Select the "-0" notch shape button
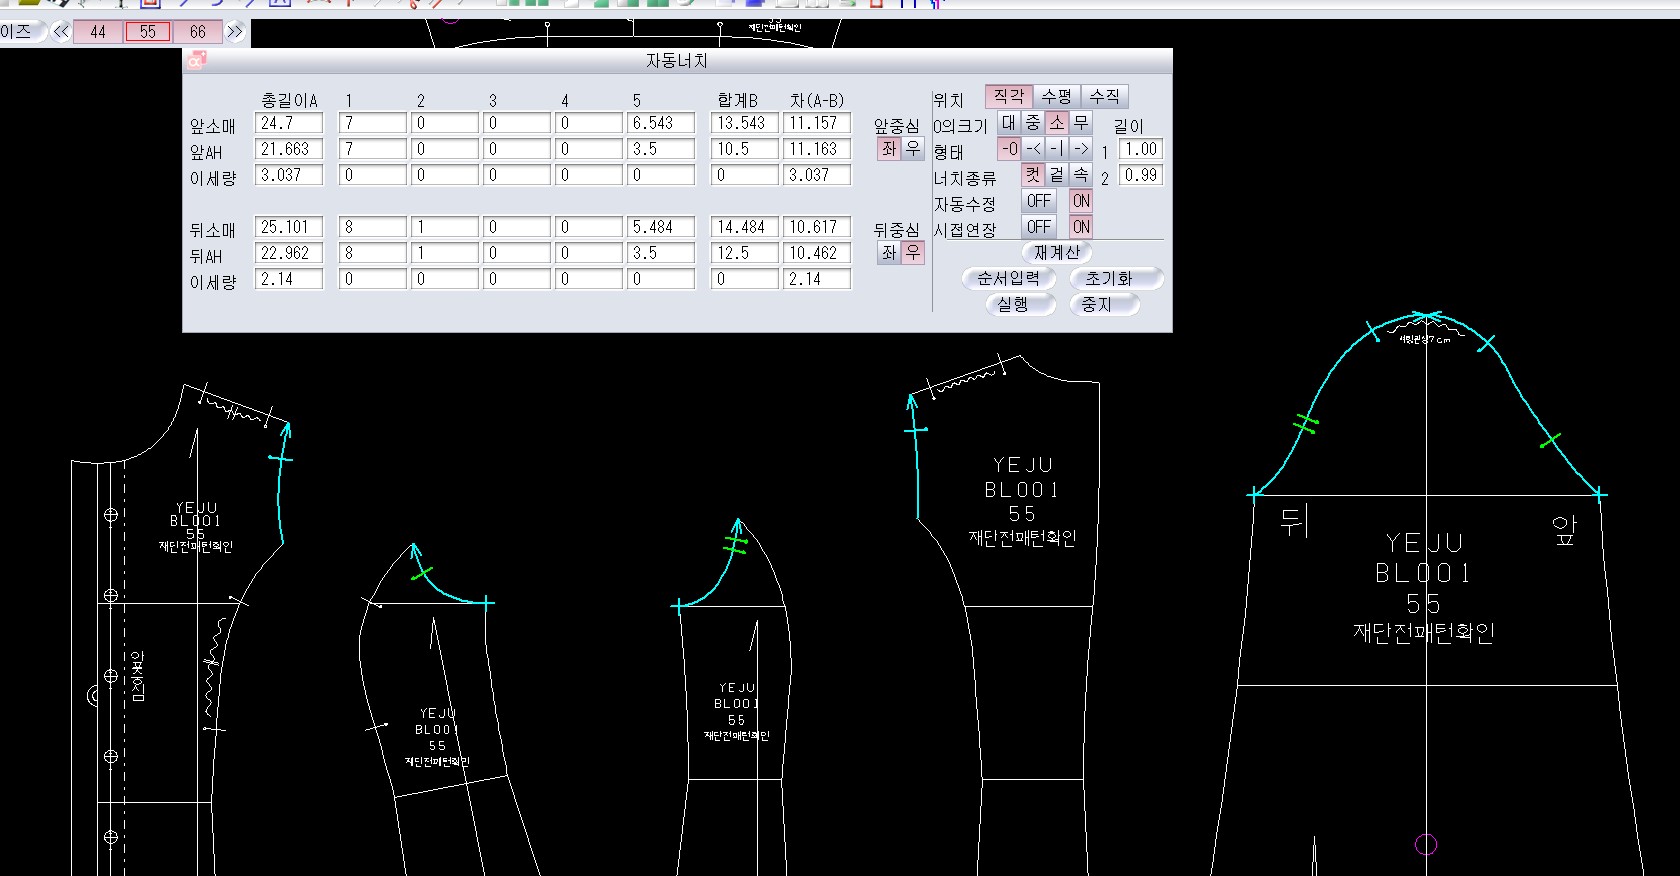Image resolution: width=1680 pixels, height=876 pixels. pos(1009,149)
